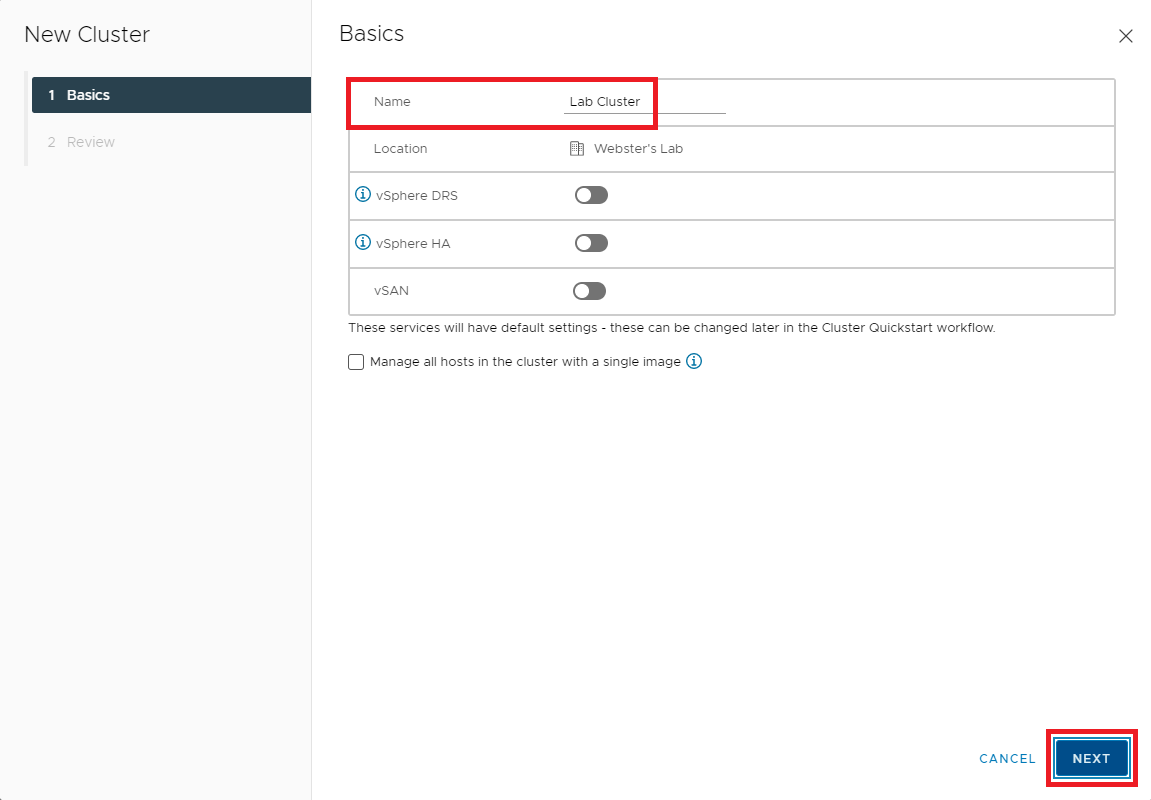
Task: Click the vSphere DRS label
Action: coord(416,196)
